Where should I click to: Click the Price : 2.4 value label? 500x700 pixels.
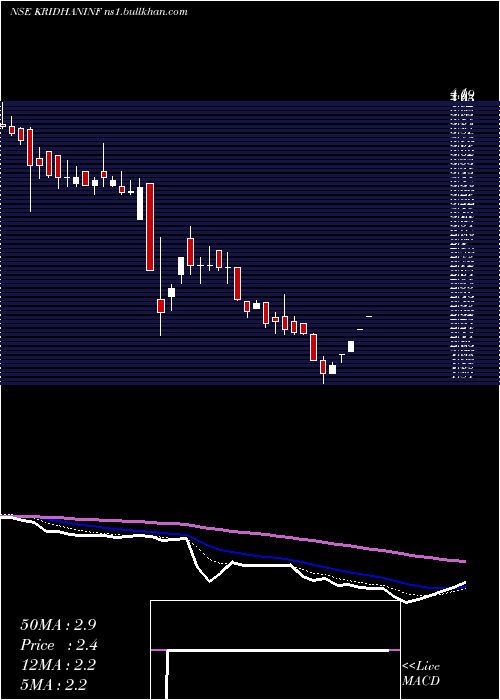pyautogui.click(x=59, y=645)
